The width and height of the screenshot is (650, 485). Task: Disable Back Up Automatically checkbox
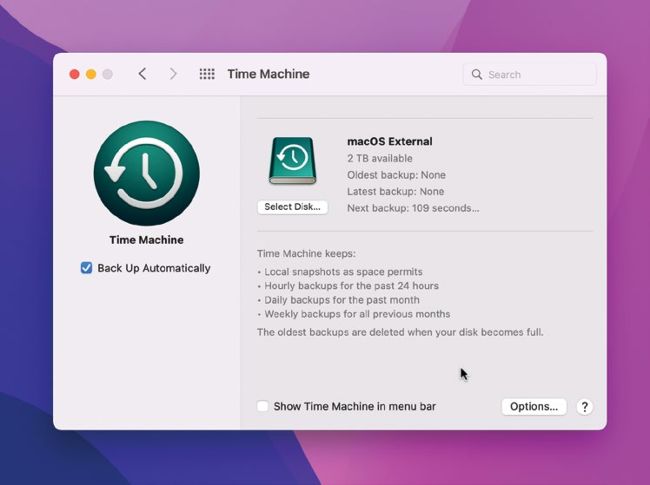pos(87,268)
